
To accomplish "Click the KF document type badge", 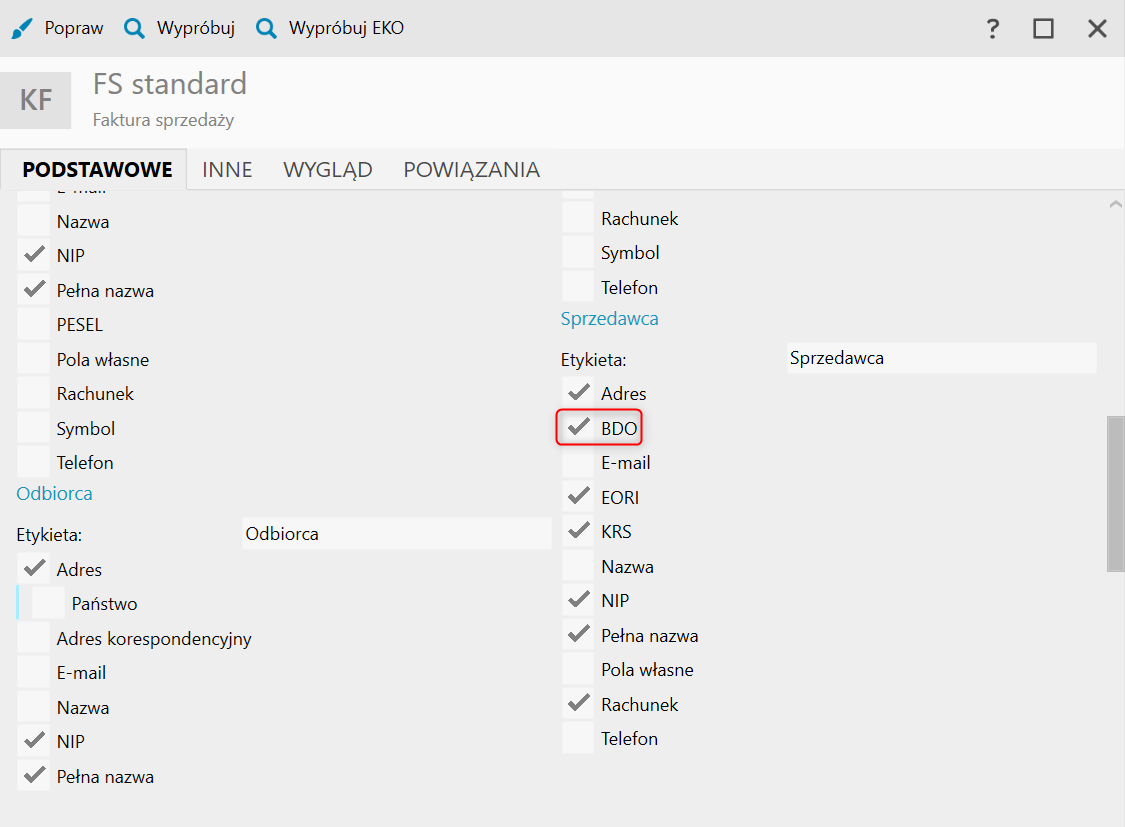I will [36, 100].
